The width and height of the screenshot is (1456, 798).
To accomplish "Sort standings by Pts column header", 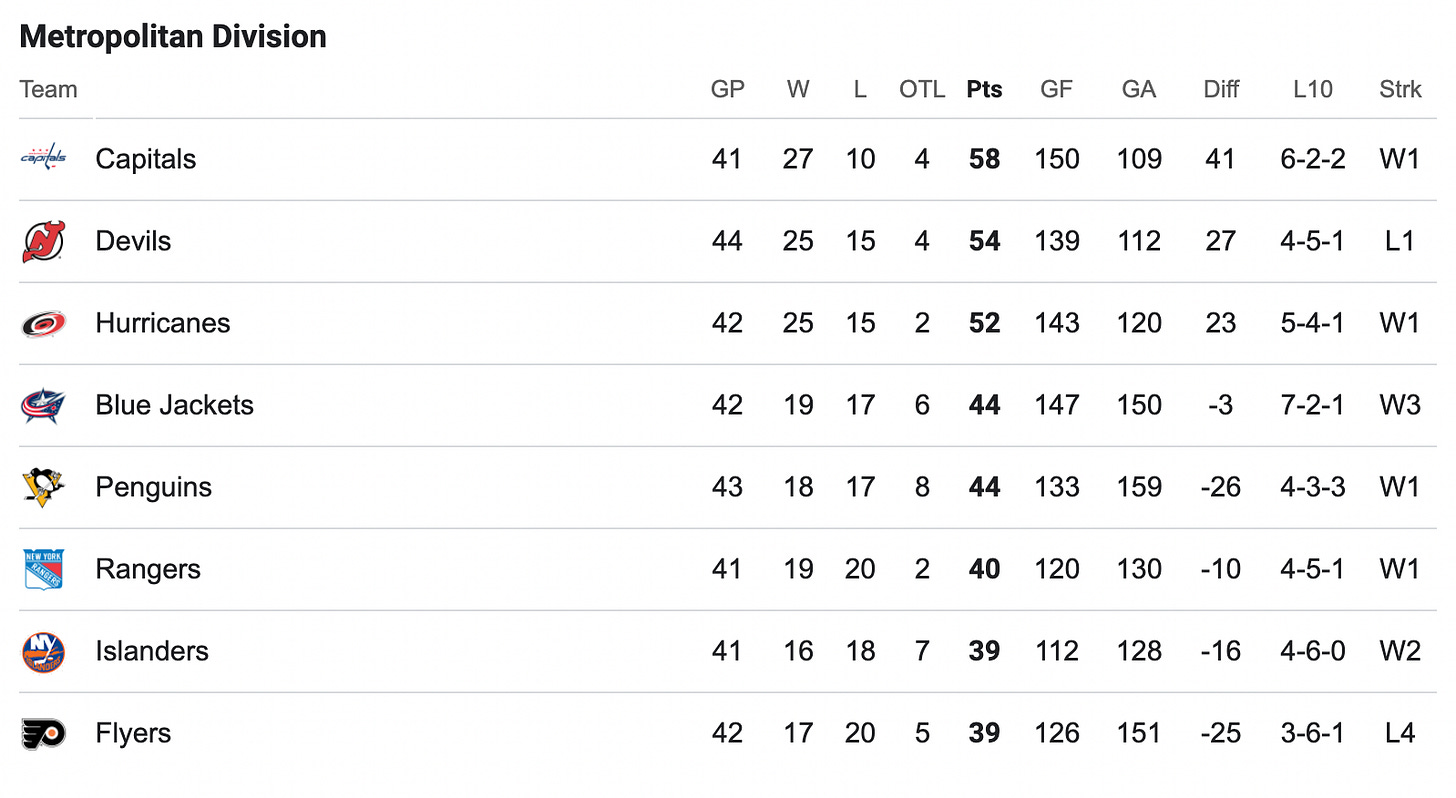I will (x=984, y=89).
